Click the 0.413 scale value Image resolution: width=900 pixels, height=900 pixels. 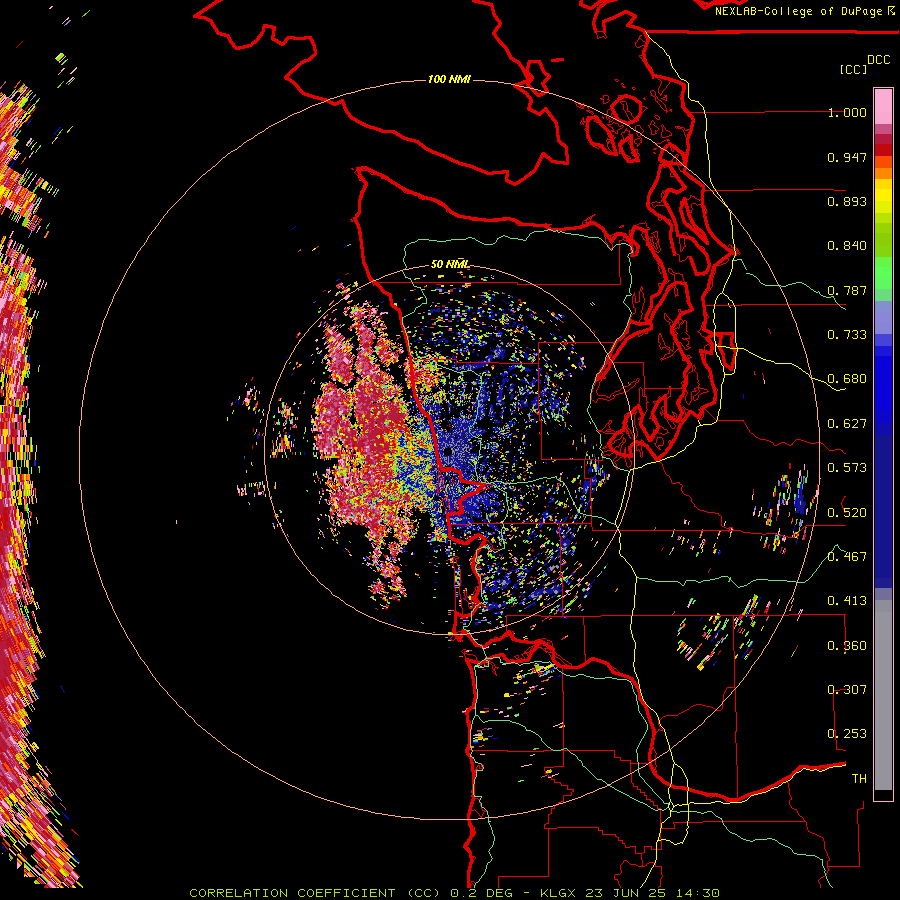(x=847, y=601)
